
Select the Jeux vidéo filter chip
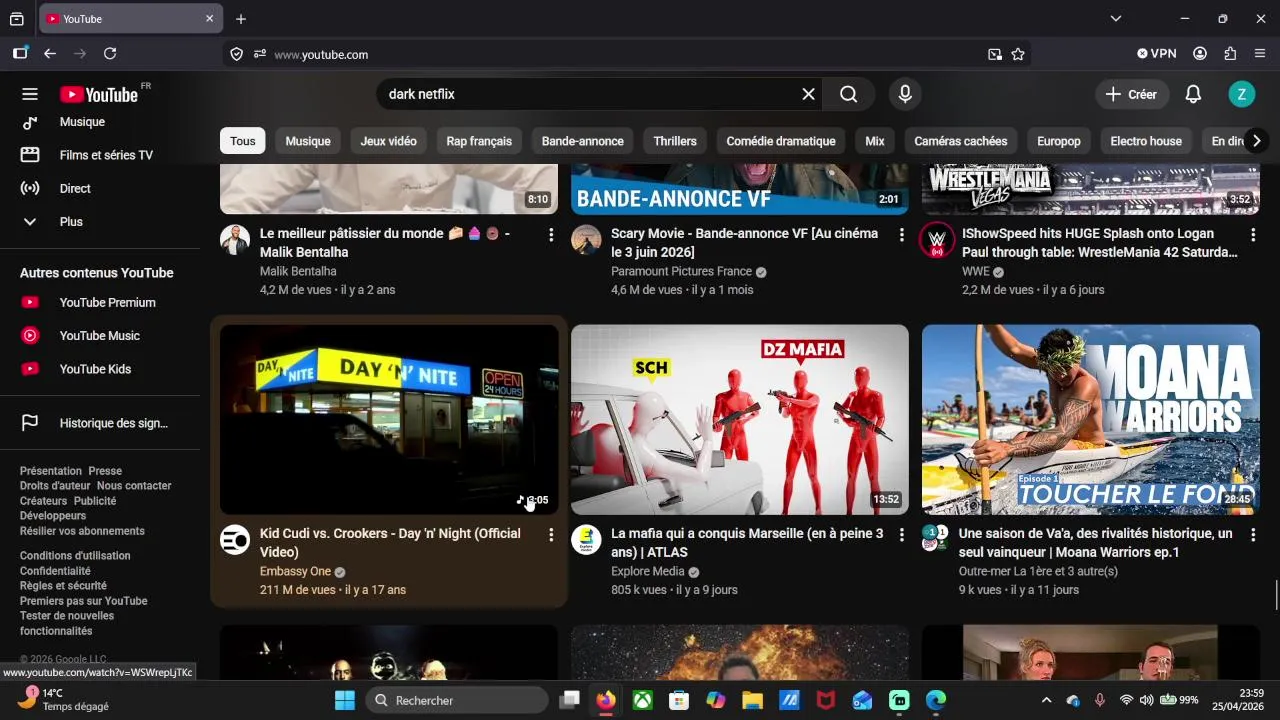pos(389,141)
